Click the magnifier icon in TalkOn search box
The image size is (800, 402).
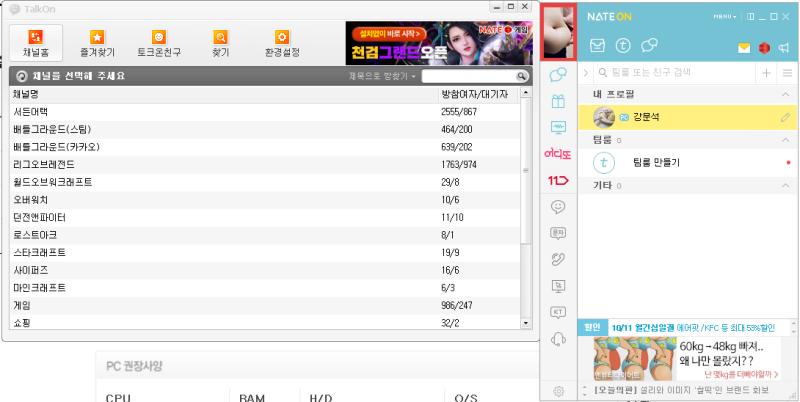[521, 77]
